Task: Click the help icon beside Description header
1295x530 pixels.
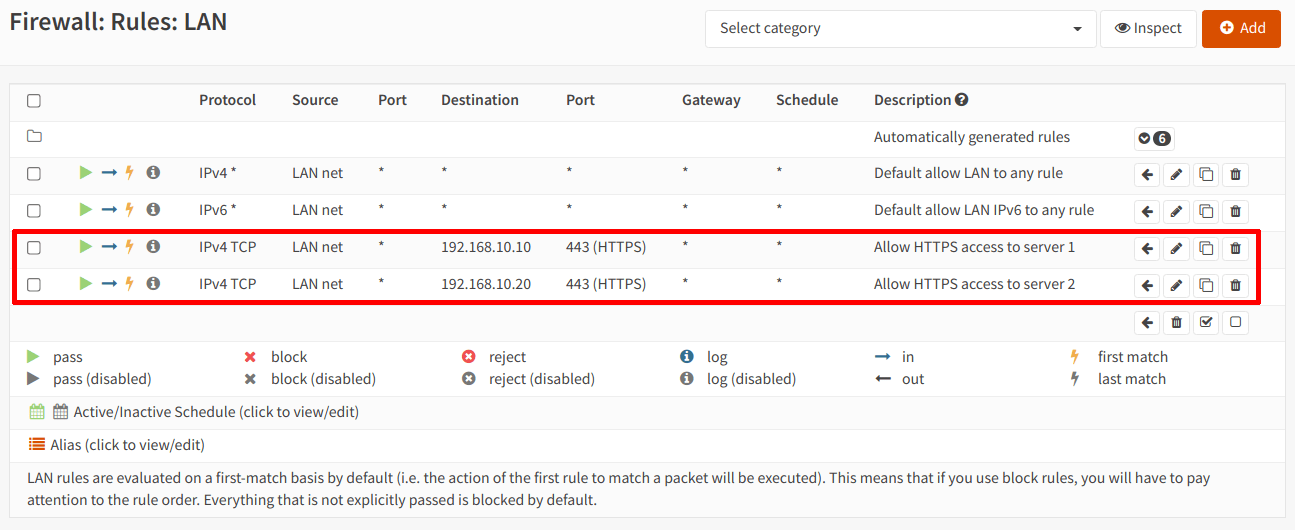Action: 962,100
